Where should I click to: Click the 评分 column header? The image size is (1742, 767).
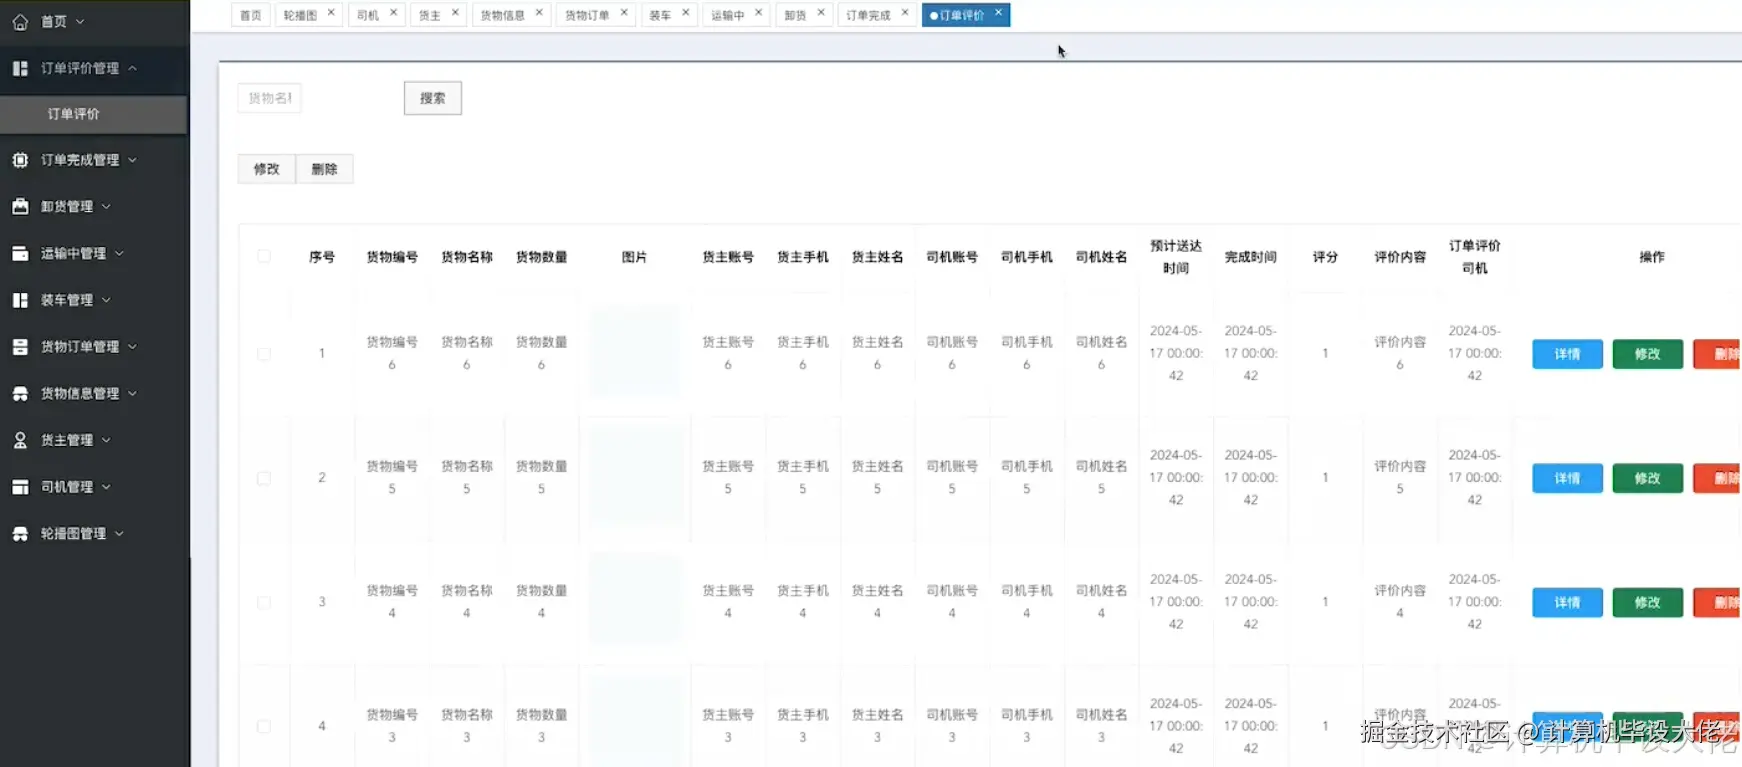(1325, 257)
